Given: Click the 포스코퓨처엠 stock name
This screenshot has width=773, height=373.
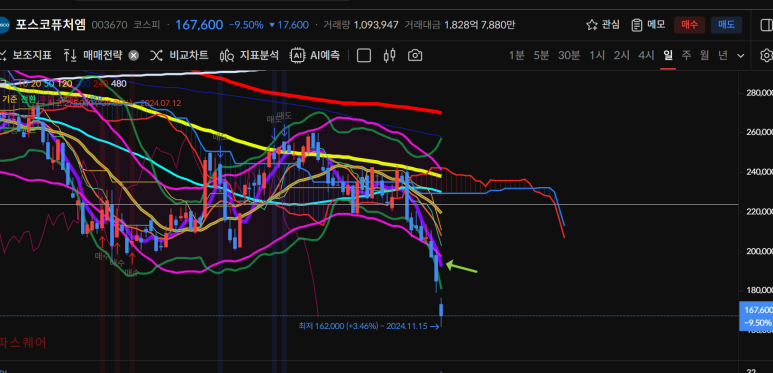Looking at the screenshot, I should click(x=51, y=25).
